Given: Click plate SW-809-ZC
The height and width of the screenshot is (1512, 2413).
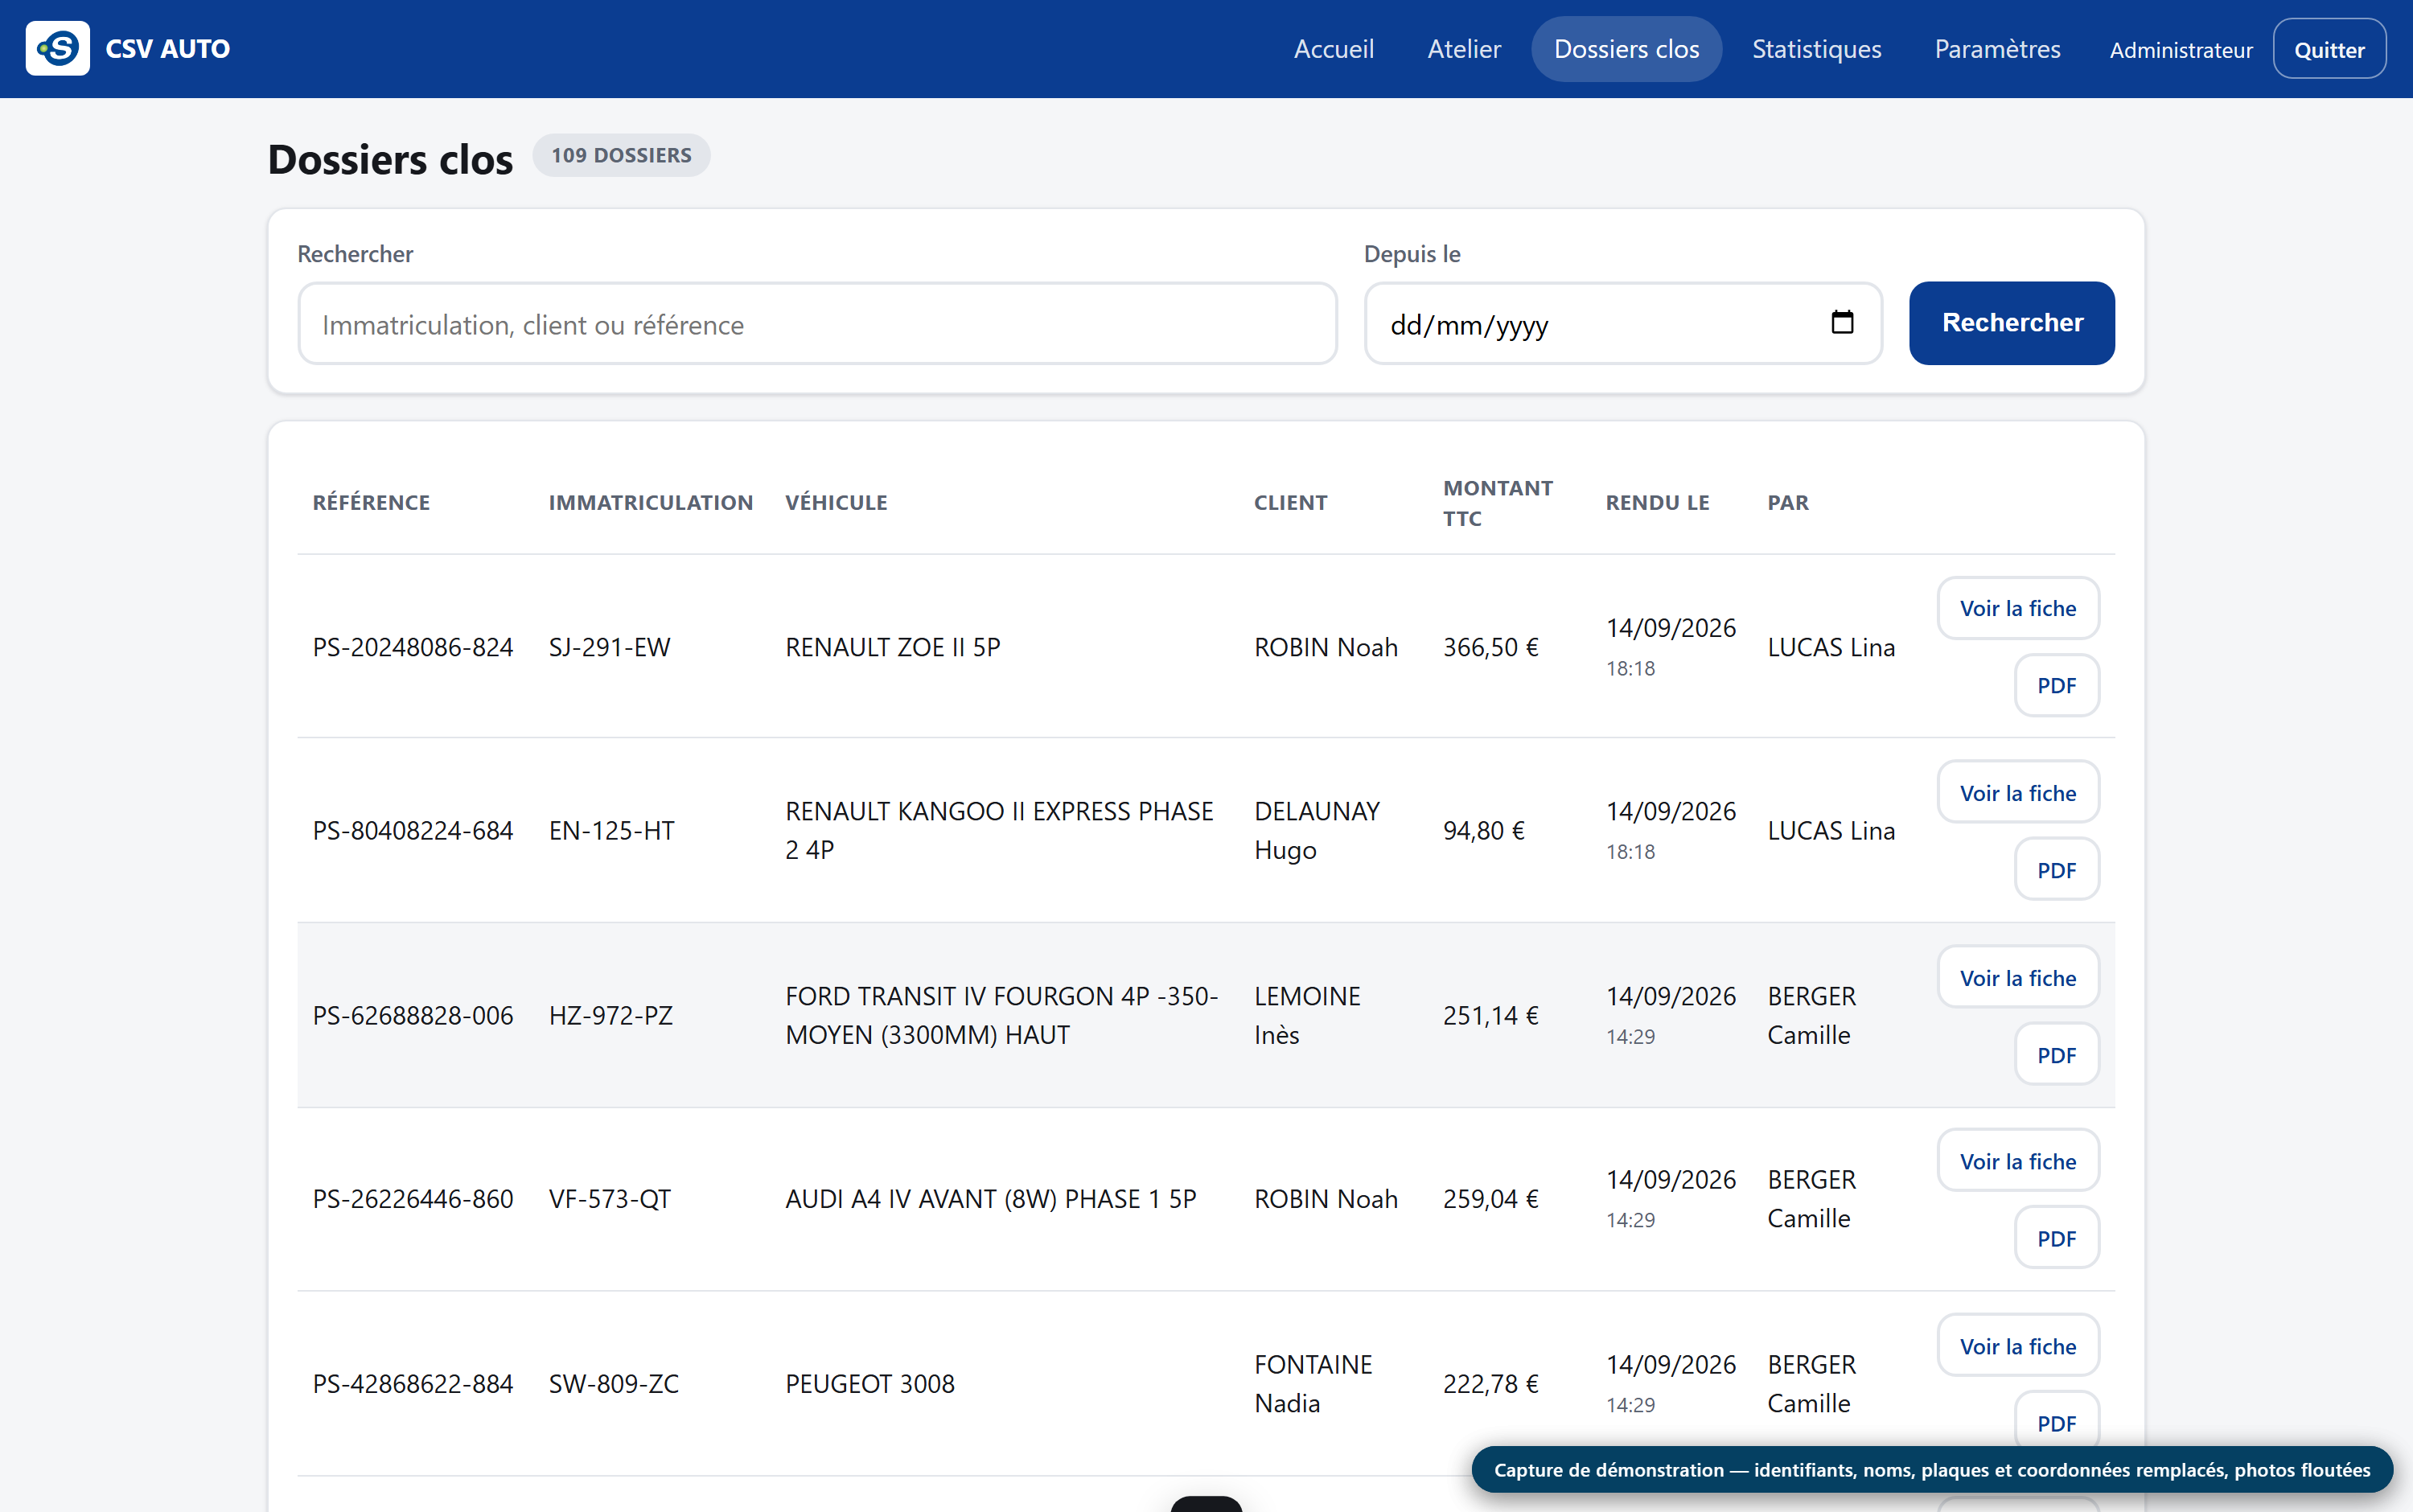Looking at the screenshot, I should 613,1384.
